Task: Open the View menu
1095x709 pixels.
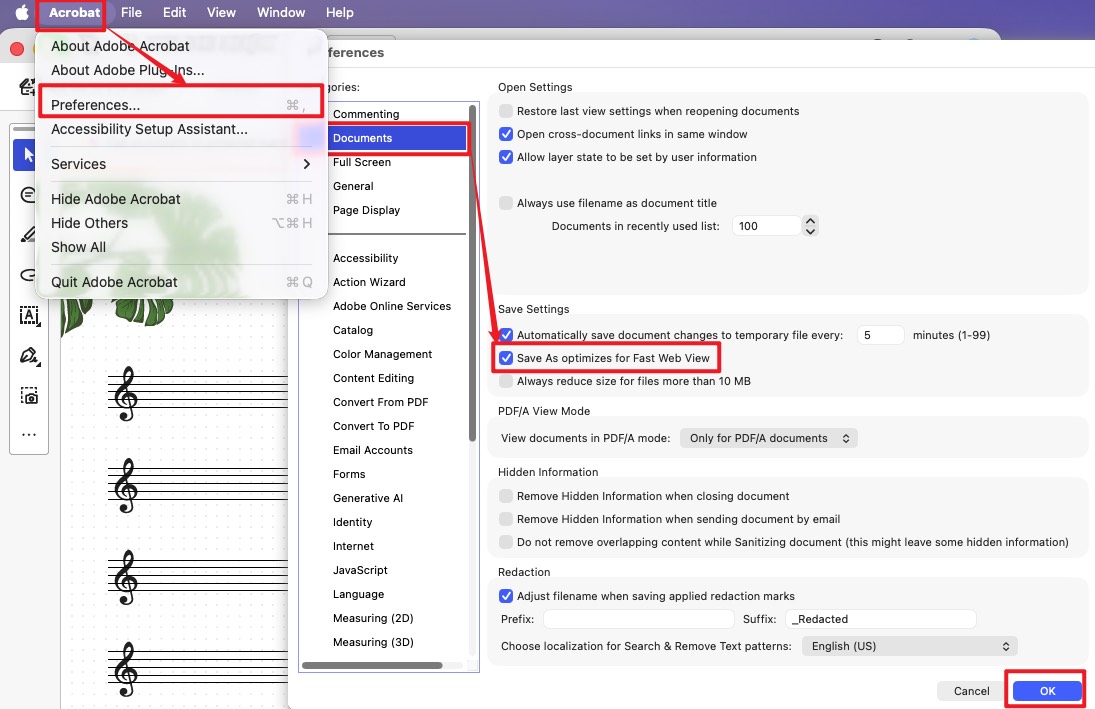Action: pos(221,13)
